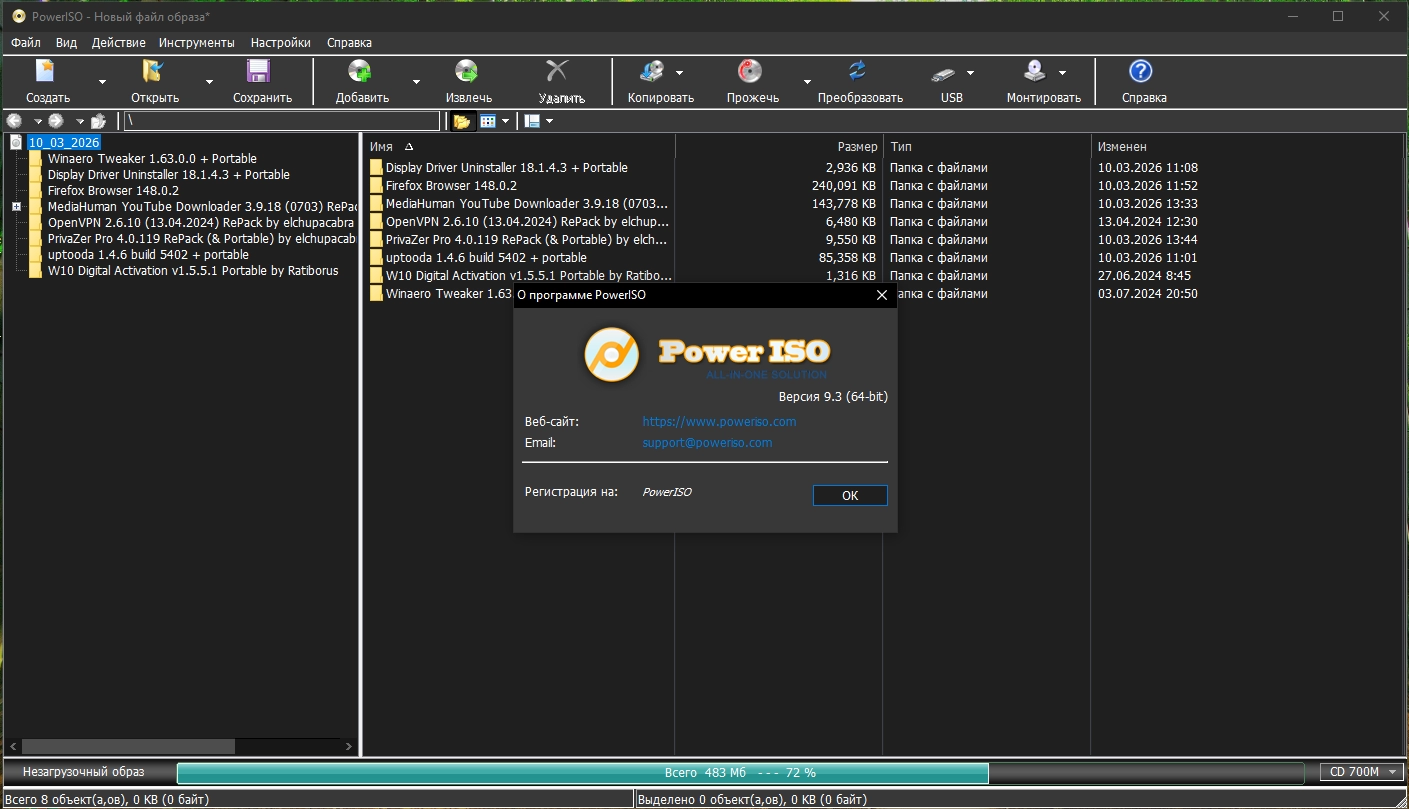Expand the MediaHuman YouTube Downloader tree node
Screen dimensions: 1409x809
16,207
